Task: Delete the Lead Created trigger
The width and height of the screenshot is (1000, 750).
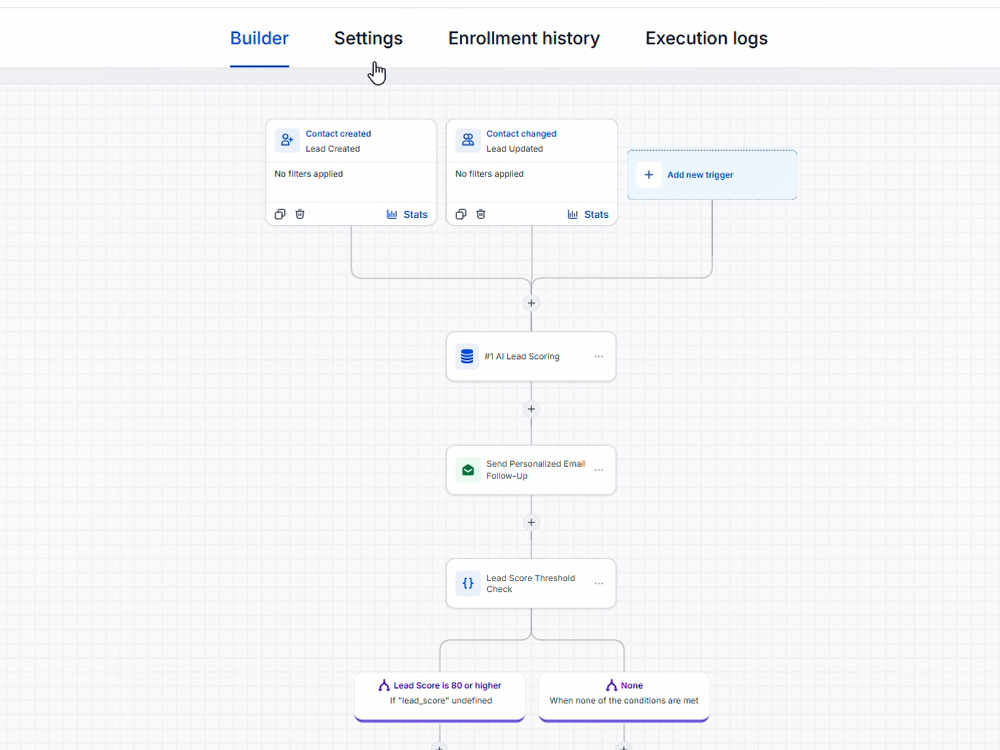Action: 300,214
